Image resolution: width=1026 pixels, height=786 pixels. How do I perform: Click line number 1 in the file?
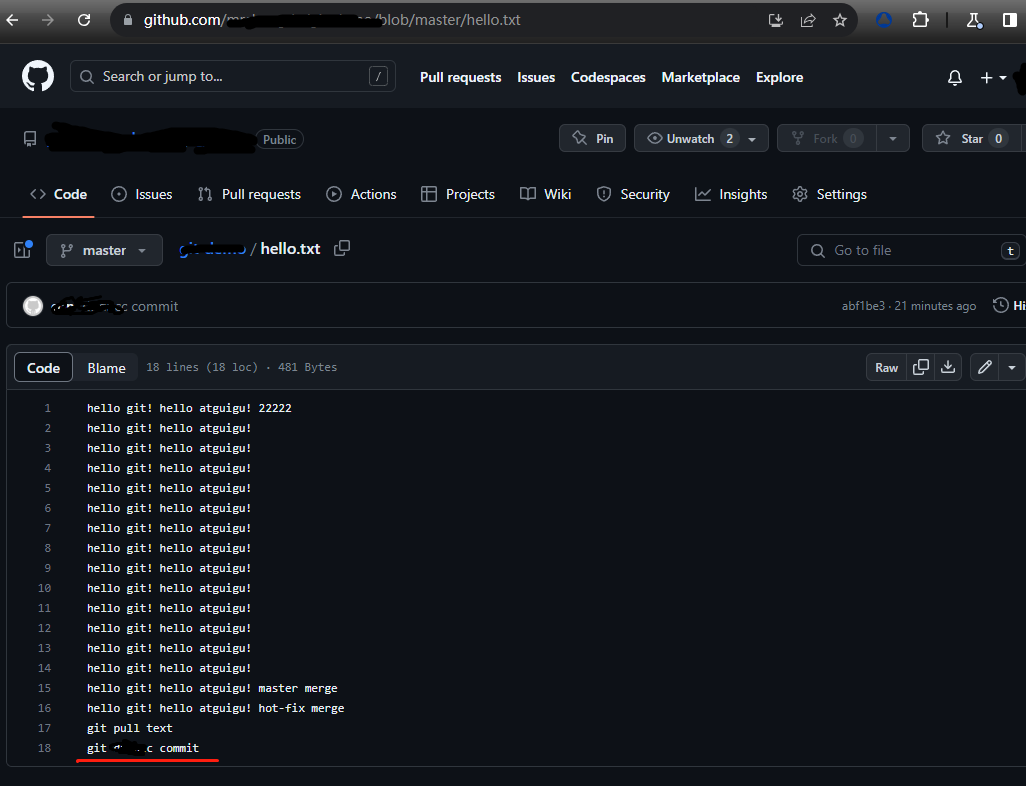click(x=47, y=408)
